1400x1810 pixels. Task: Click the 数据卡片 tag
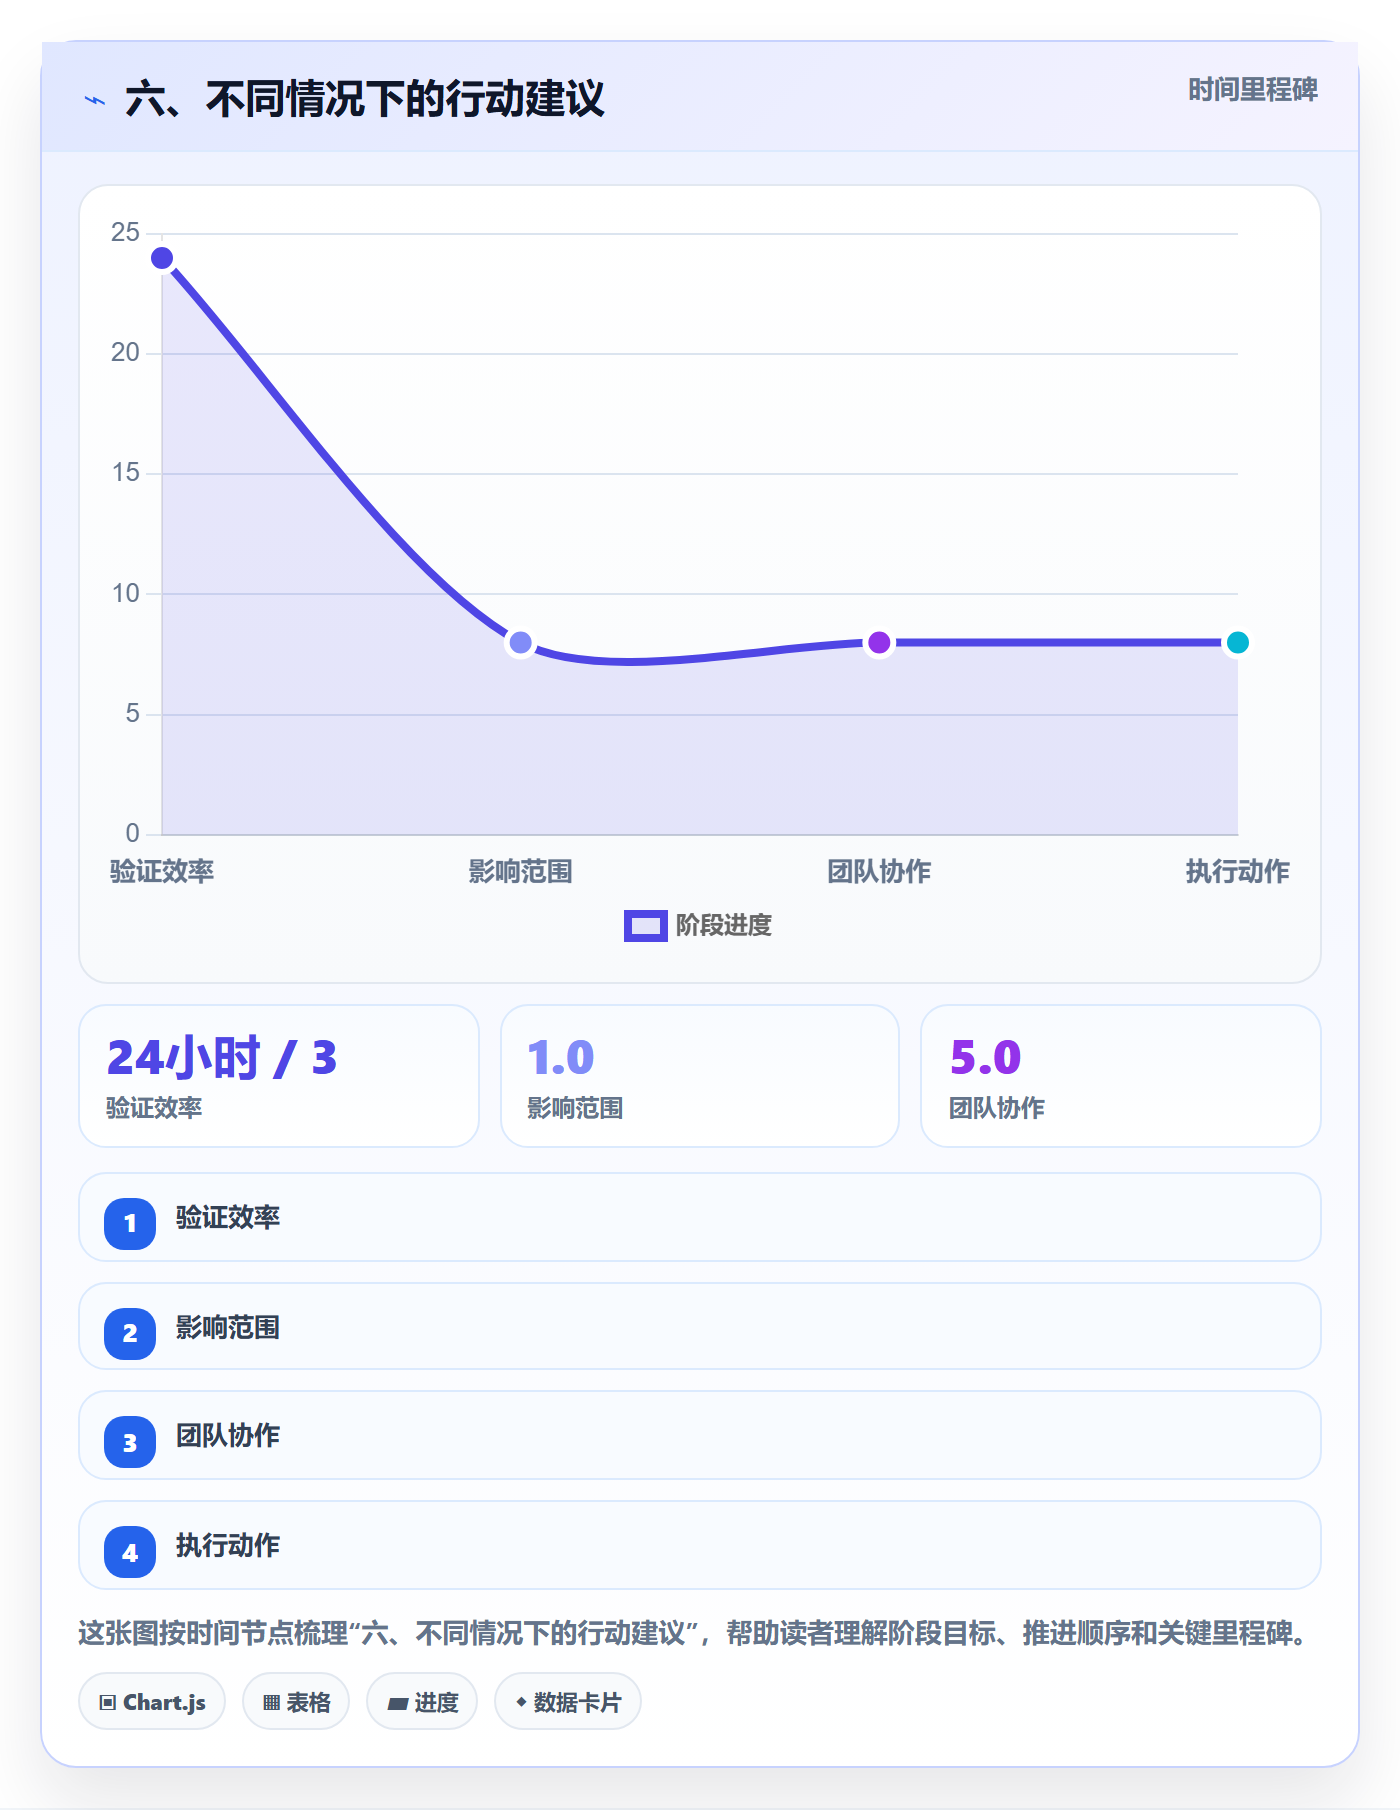(x=568, y=1701)
